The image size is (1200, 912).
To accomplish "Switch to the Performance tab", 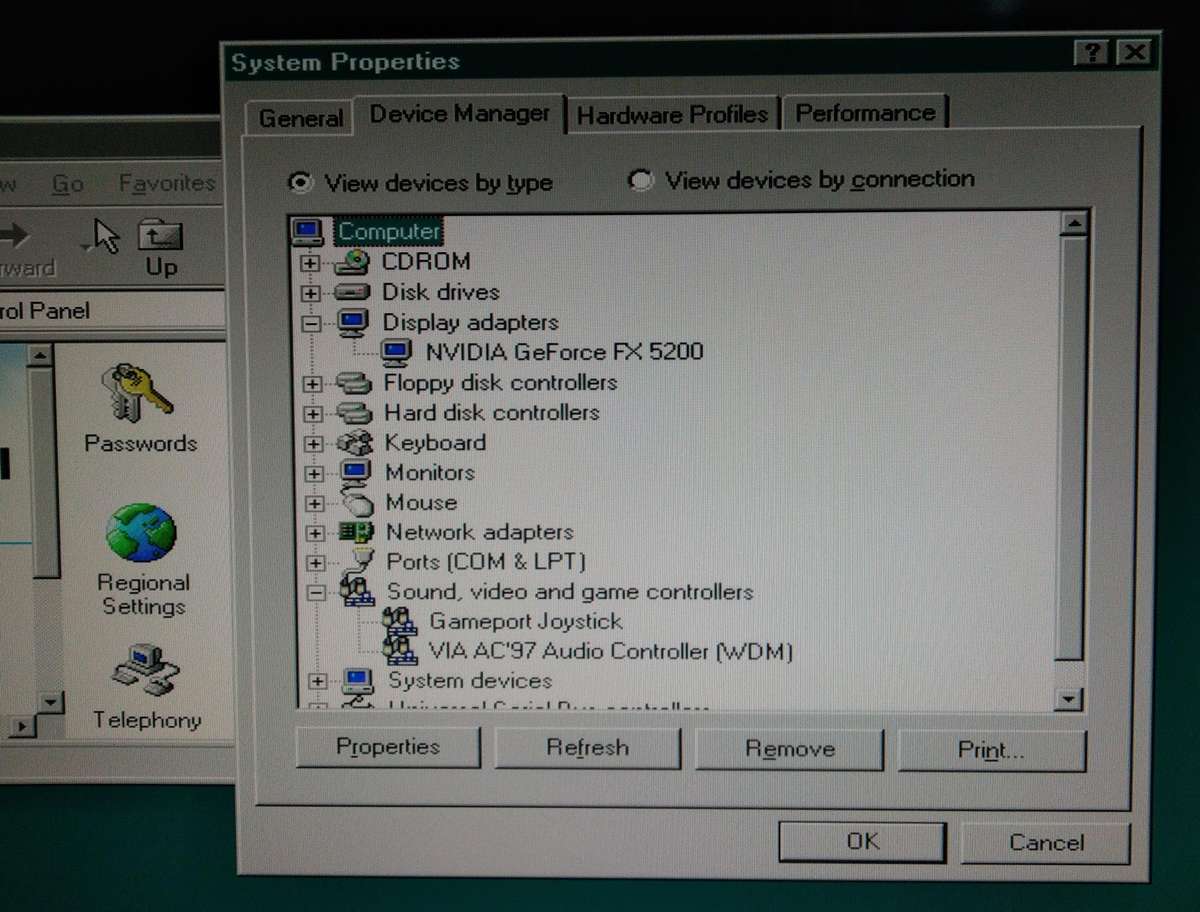I will (864, 113).
